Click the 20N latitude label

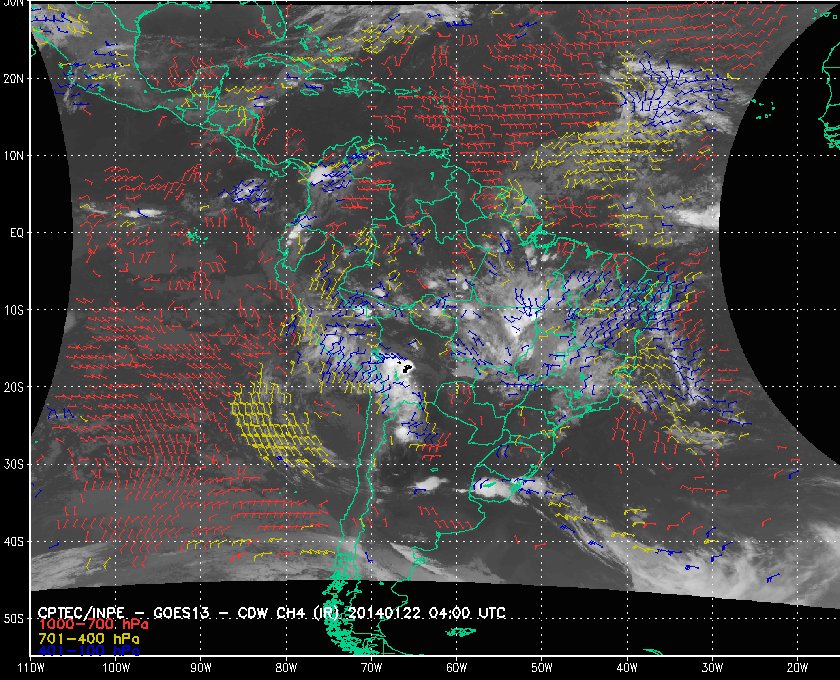click(x=13, y=79)
